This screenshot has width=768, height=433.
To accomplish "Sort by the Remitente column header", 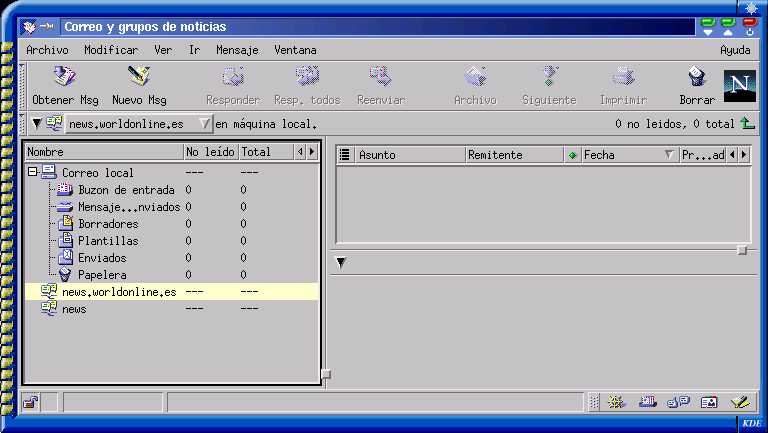I will click(514, 155).
